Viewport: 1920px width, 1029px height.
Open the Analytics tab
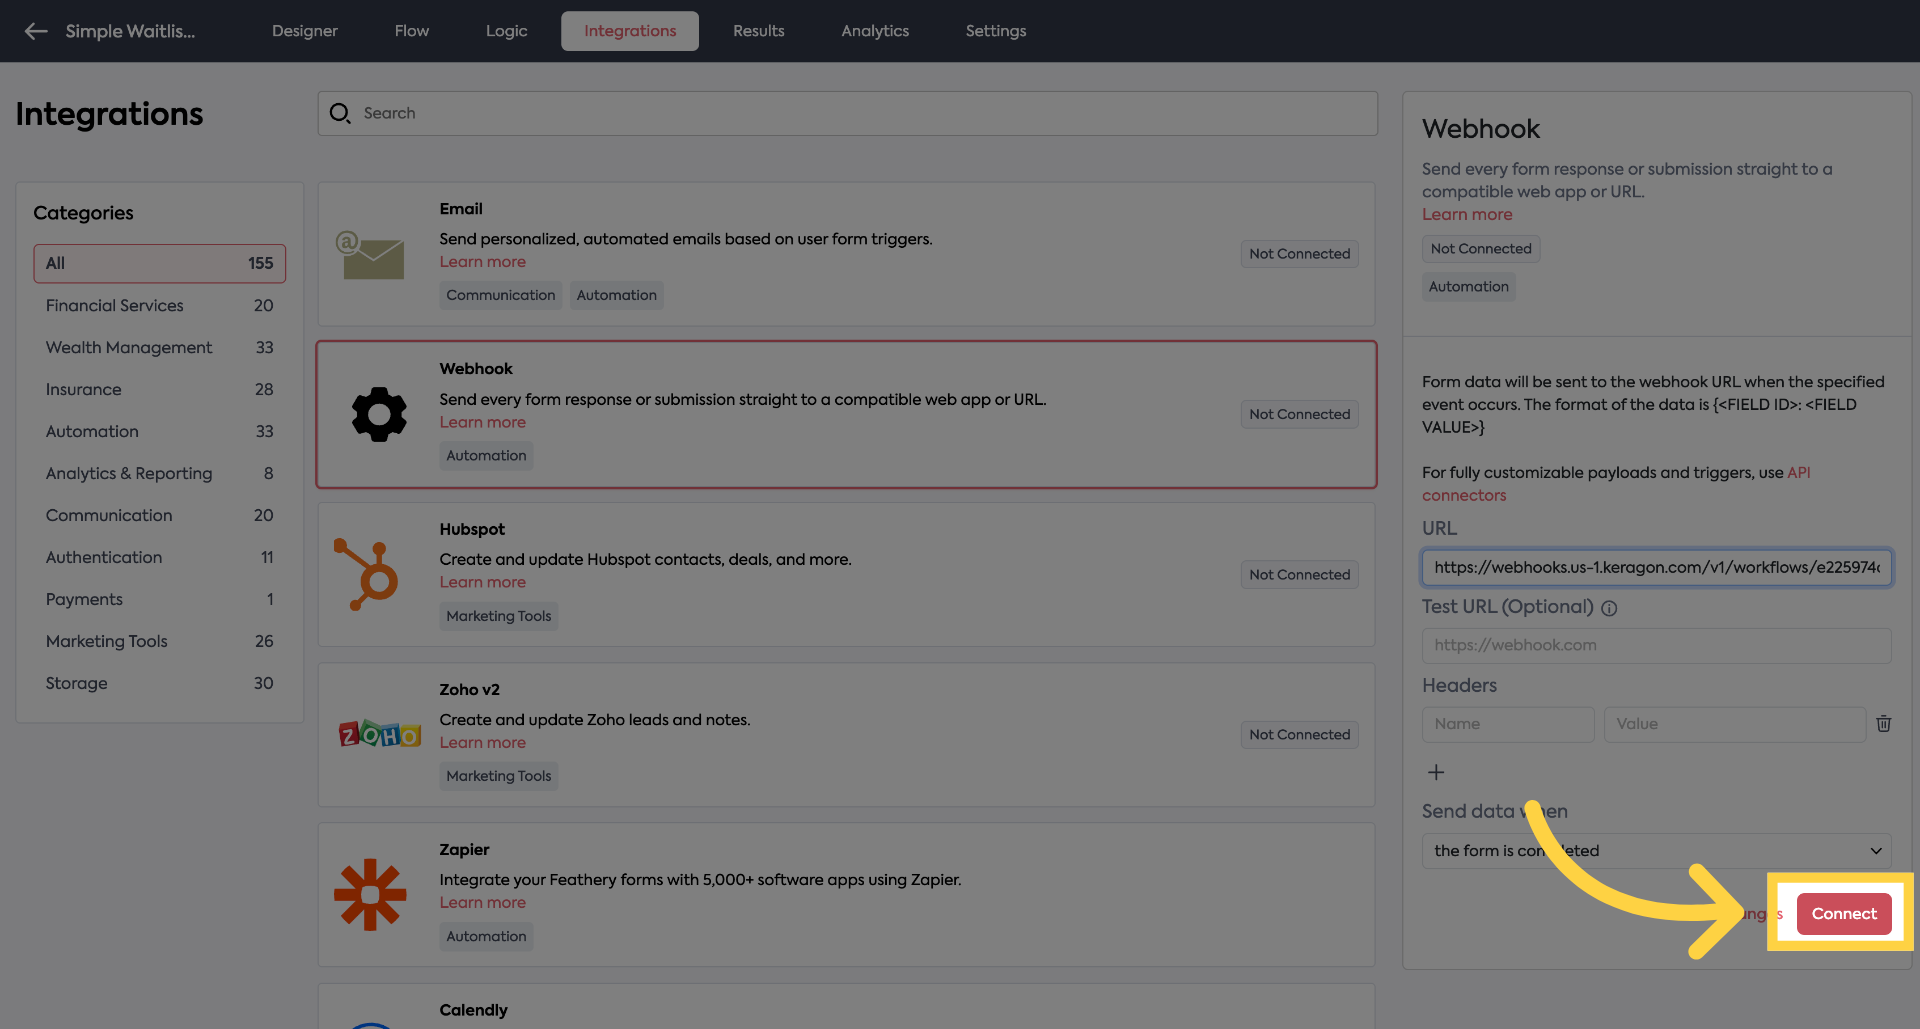click(875, 31)
